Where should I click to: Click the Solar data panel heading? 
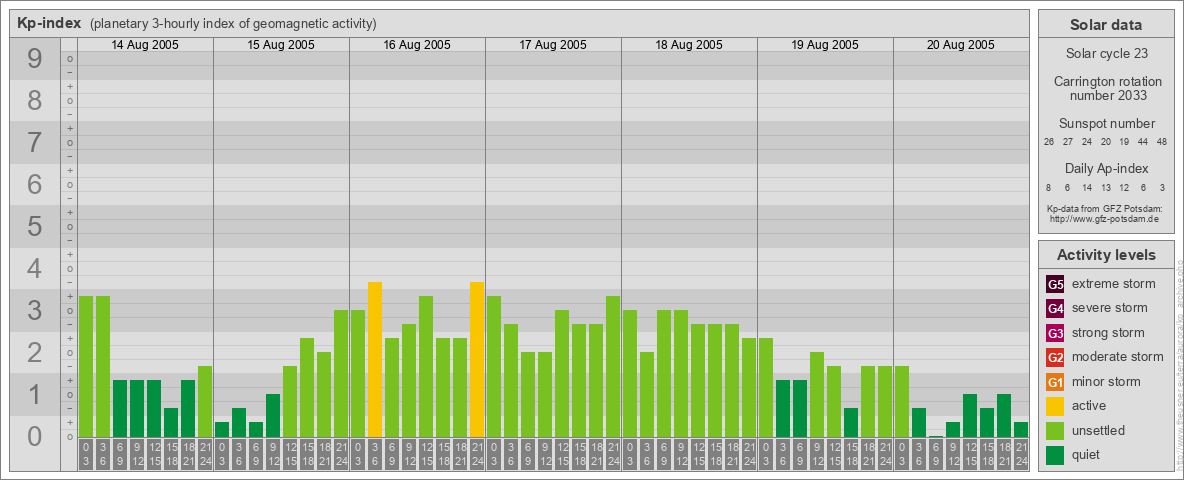[x=1105, y=25]
